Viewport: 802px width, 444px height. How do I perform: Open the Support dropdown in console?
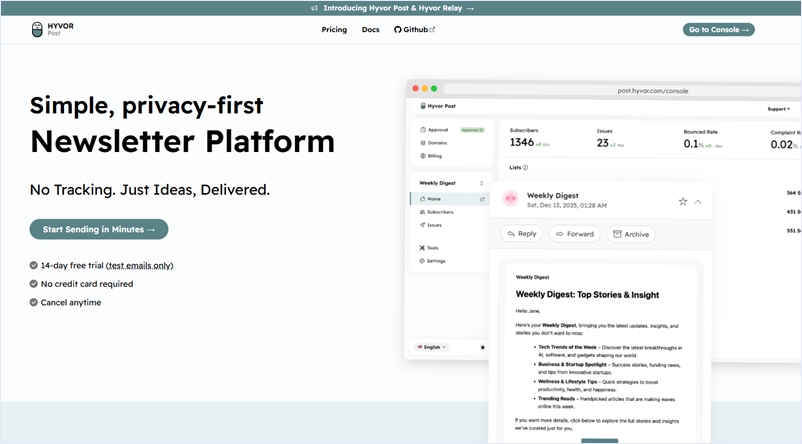(x=778, y=109)
